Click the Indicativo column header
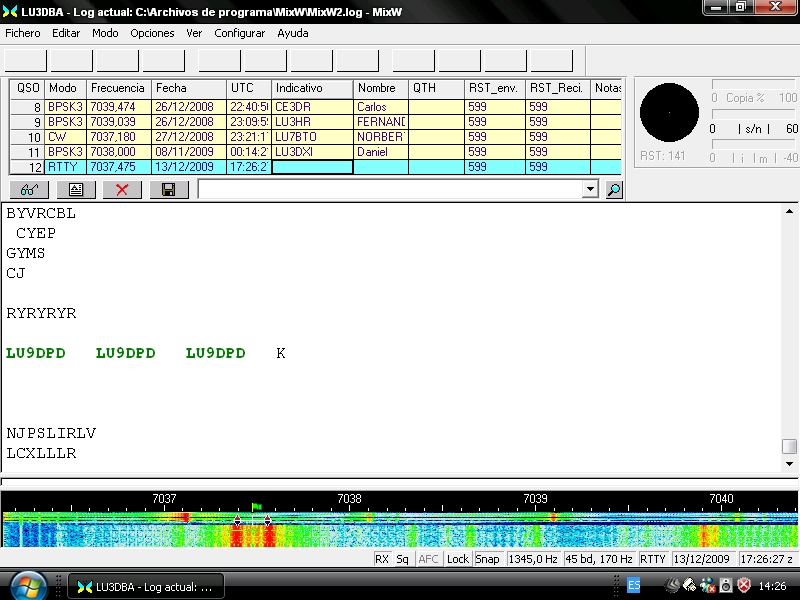Image resolution: width=800 pixels, height=600 pixels. coord(312,88)
